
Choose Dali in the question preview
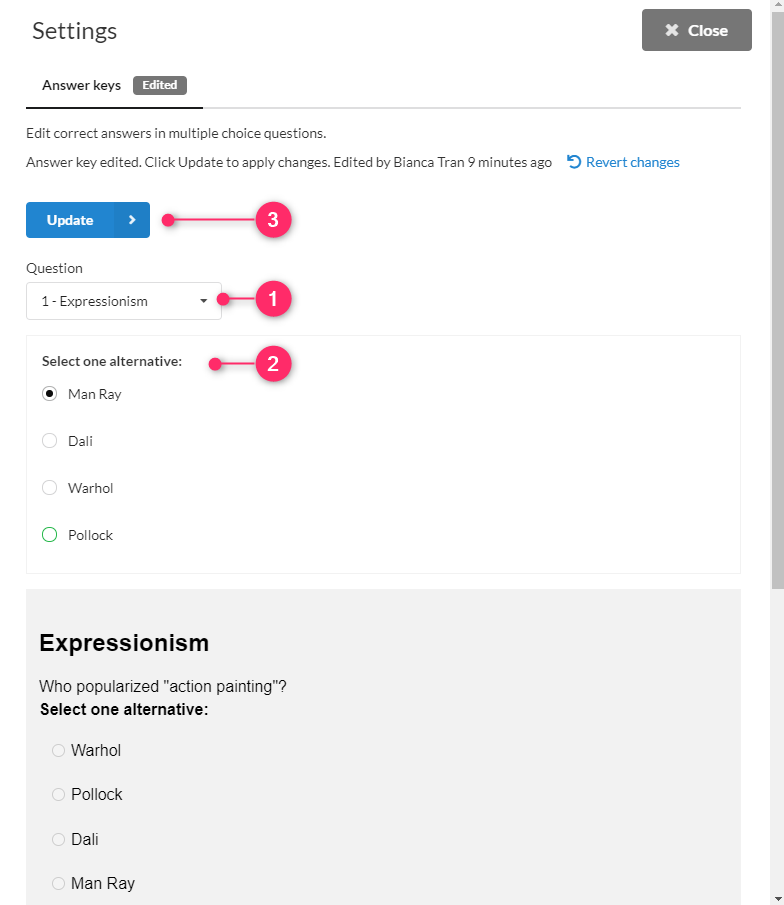[58, 840]
